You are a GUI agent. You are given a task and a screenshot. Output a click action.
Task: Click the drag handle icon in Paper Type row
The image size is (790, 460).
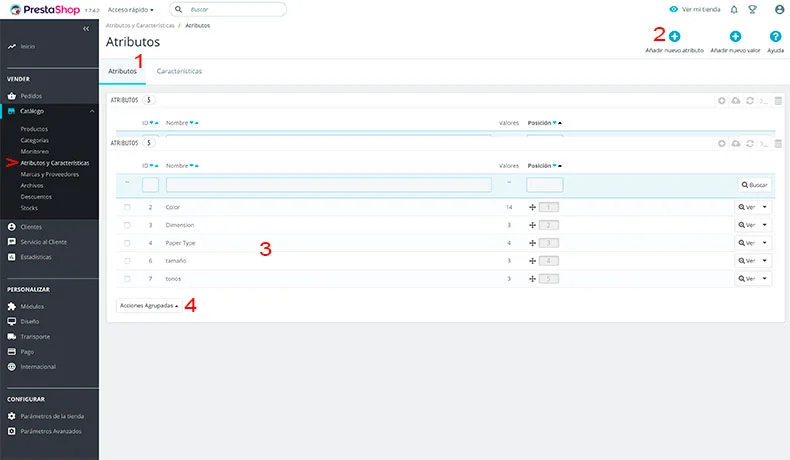click(x=532, y=243)
